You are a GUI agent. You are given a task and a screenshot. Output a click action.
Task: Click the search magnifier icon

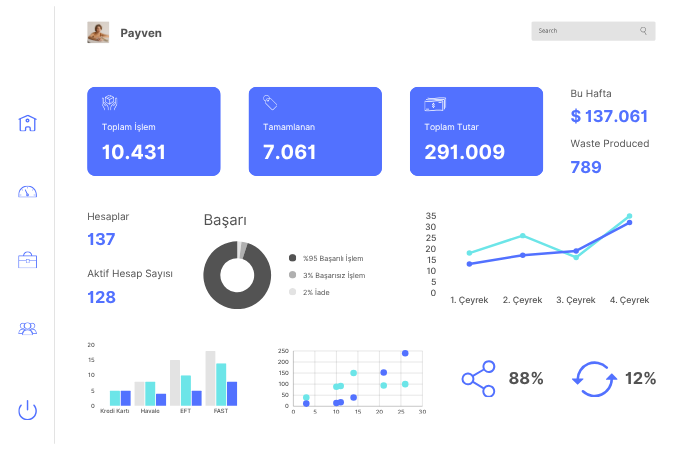[643, 31]
